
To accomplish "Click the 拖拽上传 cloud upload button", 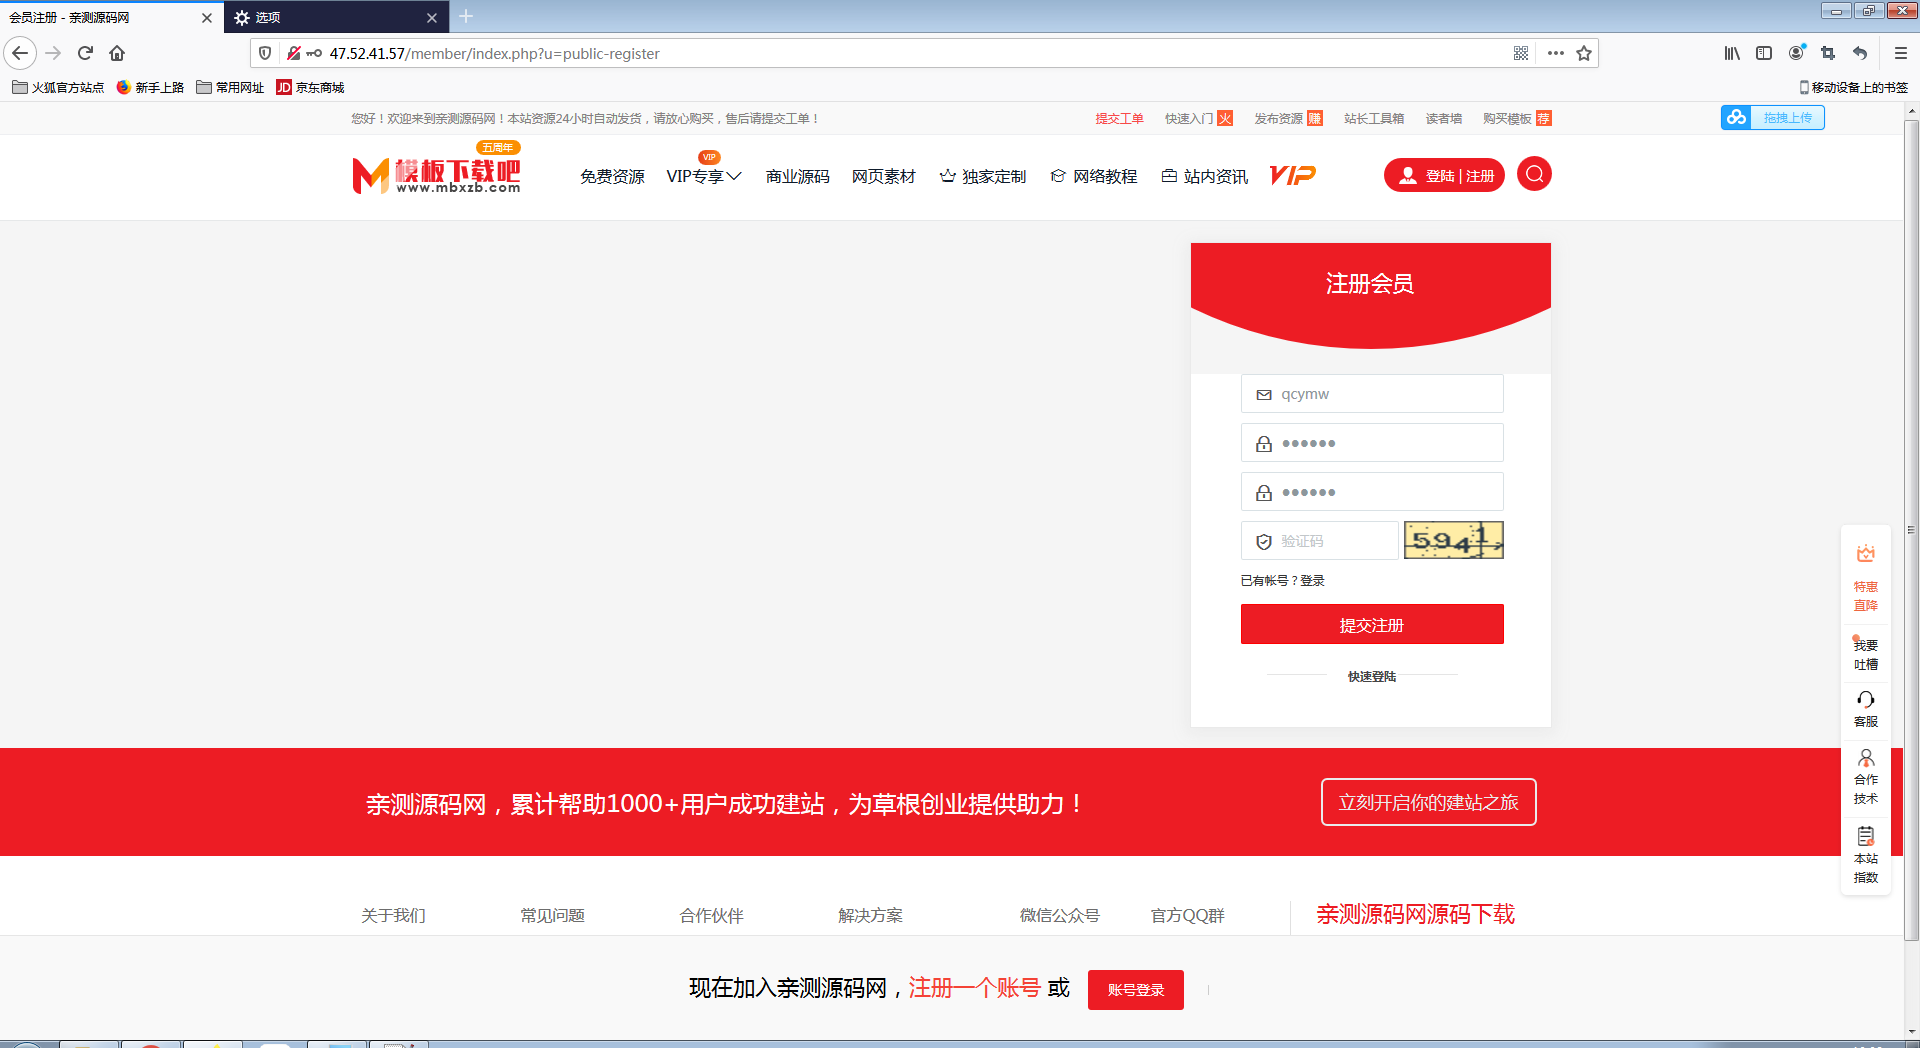I will (1772, 117).
